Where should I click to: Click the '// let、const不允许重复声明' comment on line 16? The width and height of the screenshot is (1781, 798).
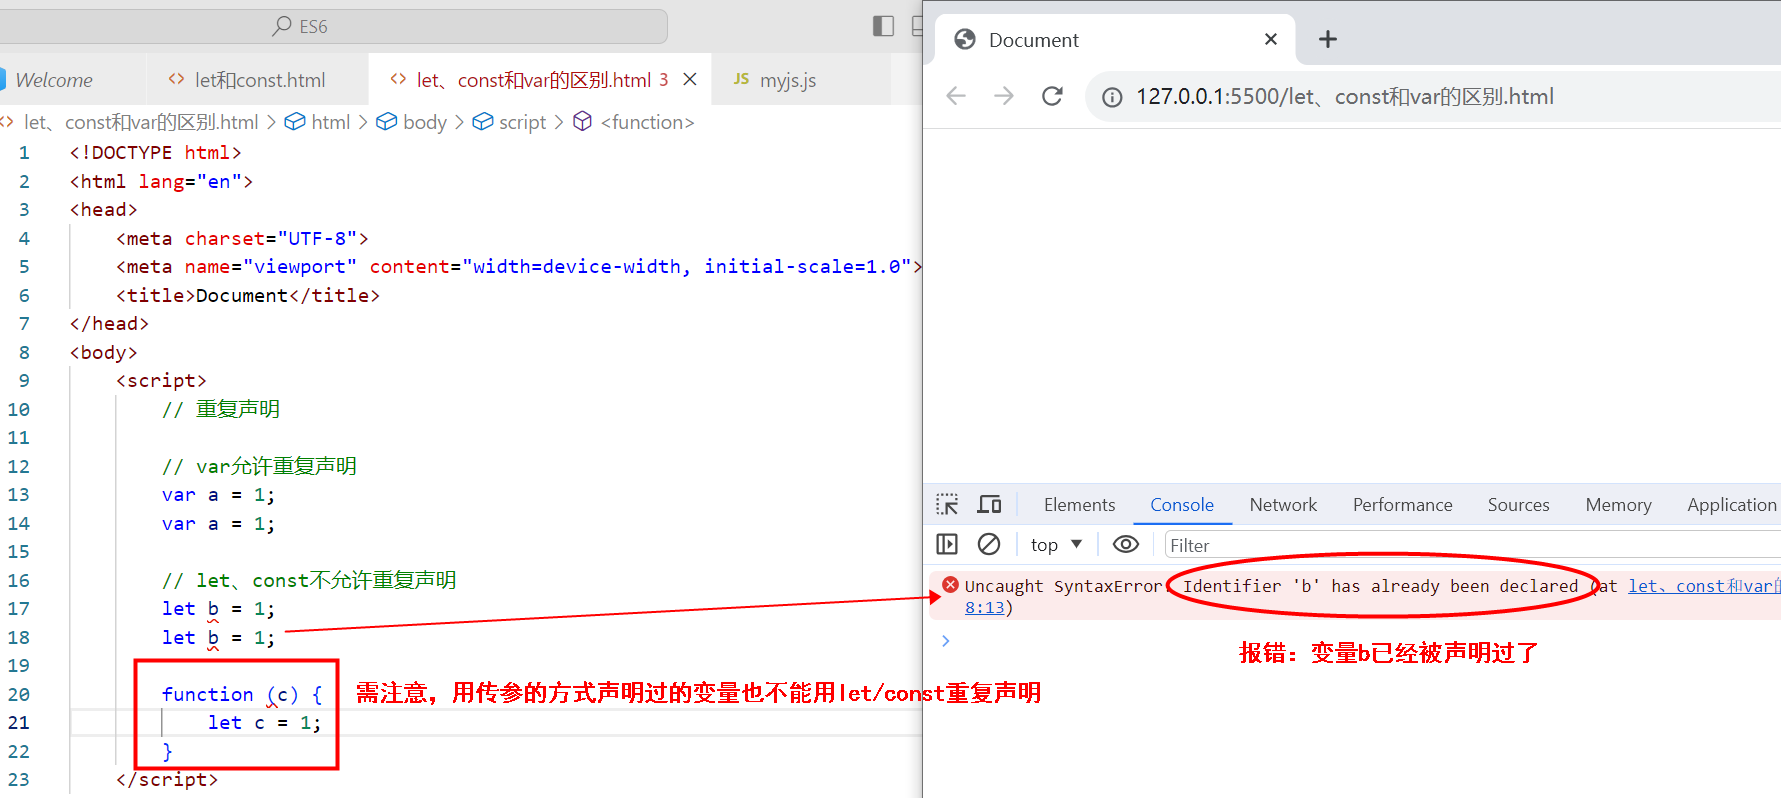pyautogui.click(x=309, y=580)
